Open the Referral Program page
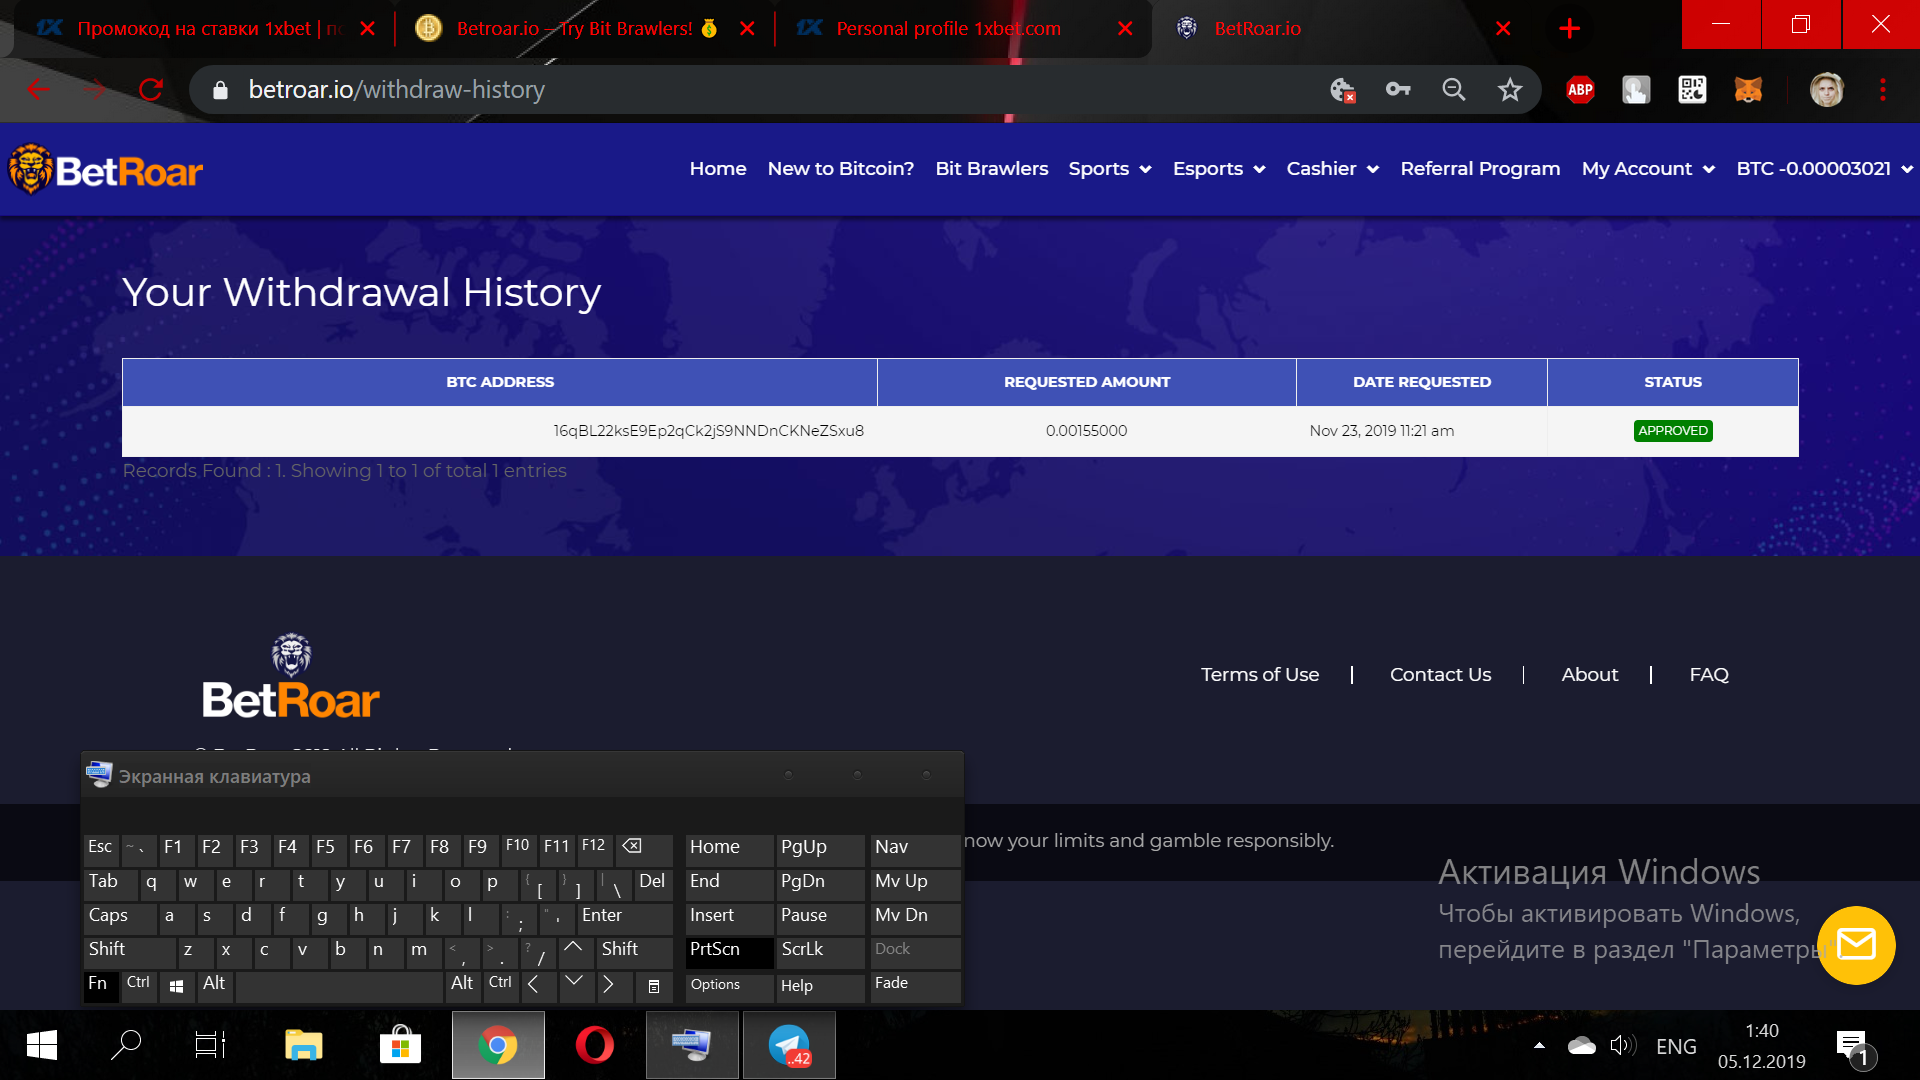 pos(1480,169)
